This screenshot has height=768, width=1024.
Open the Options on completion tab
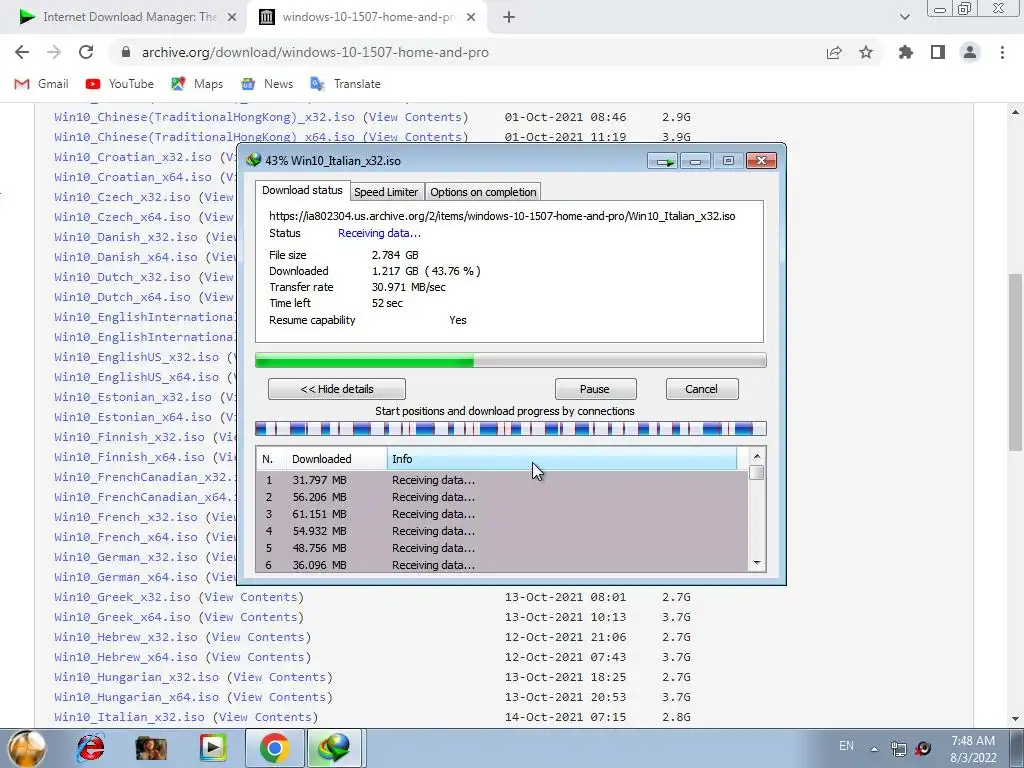pyautogui.click(x=483, y=192)
